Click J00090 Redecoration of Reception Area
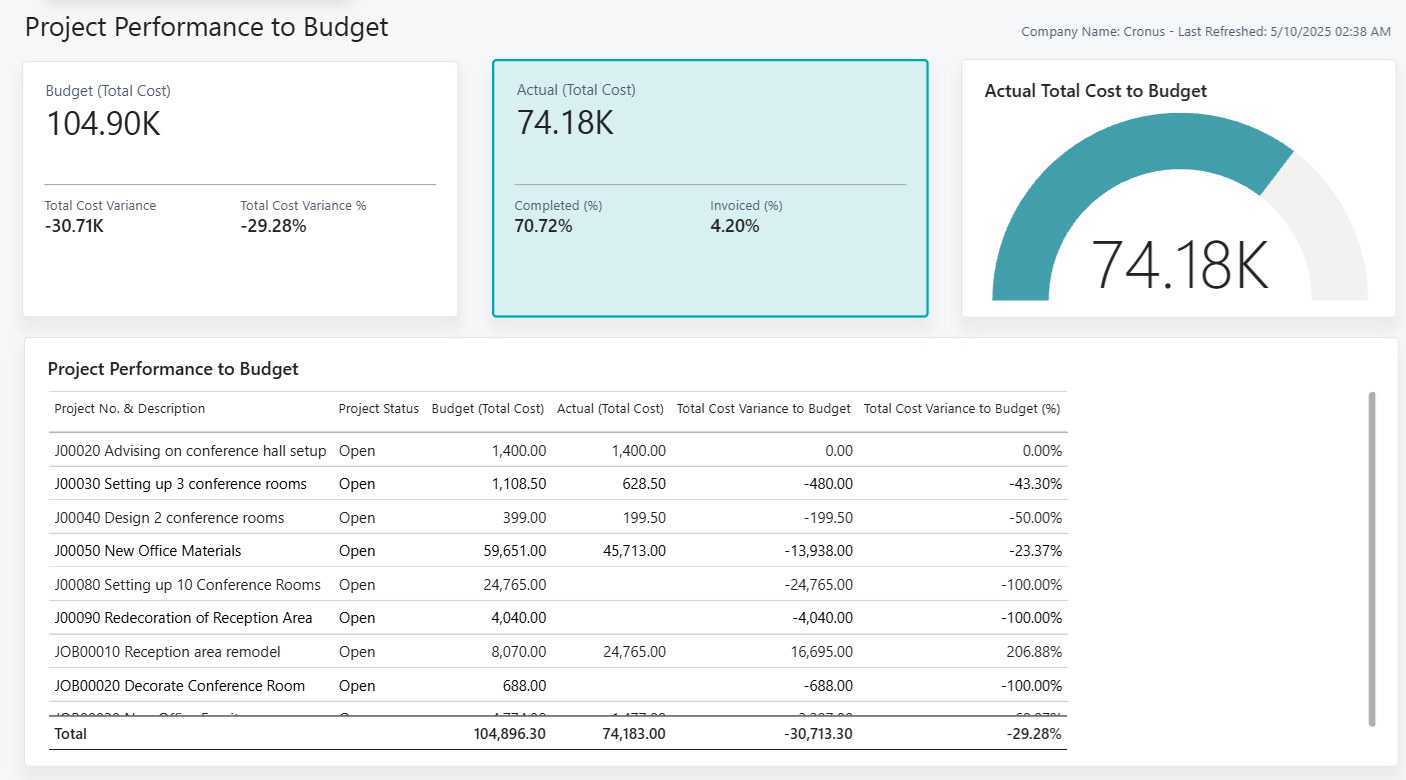Viewport: 1406px width, 780px height. click(183, 618)
